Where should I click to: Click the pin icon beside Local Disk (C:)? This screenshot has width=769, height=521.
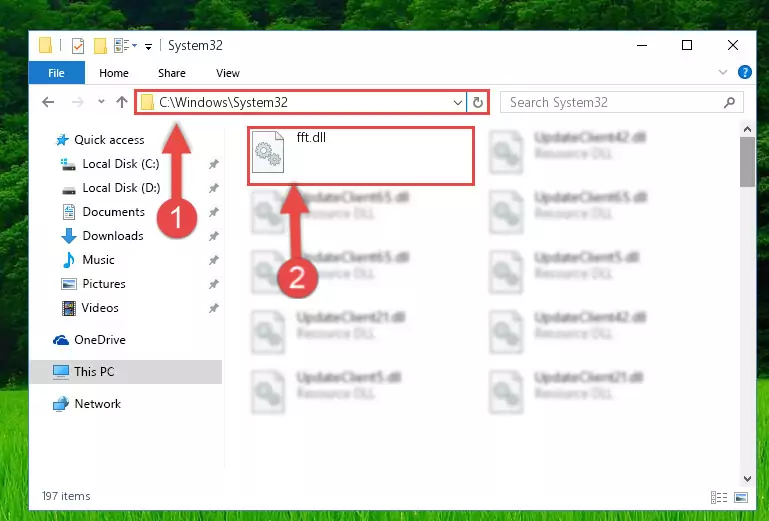point(213,164)
